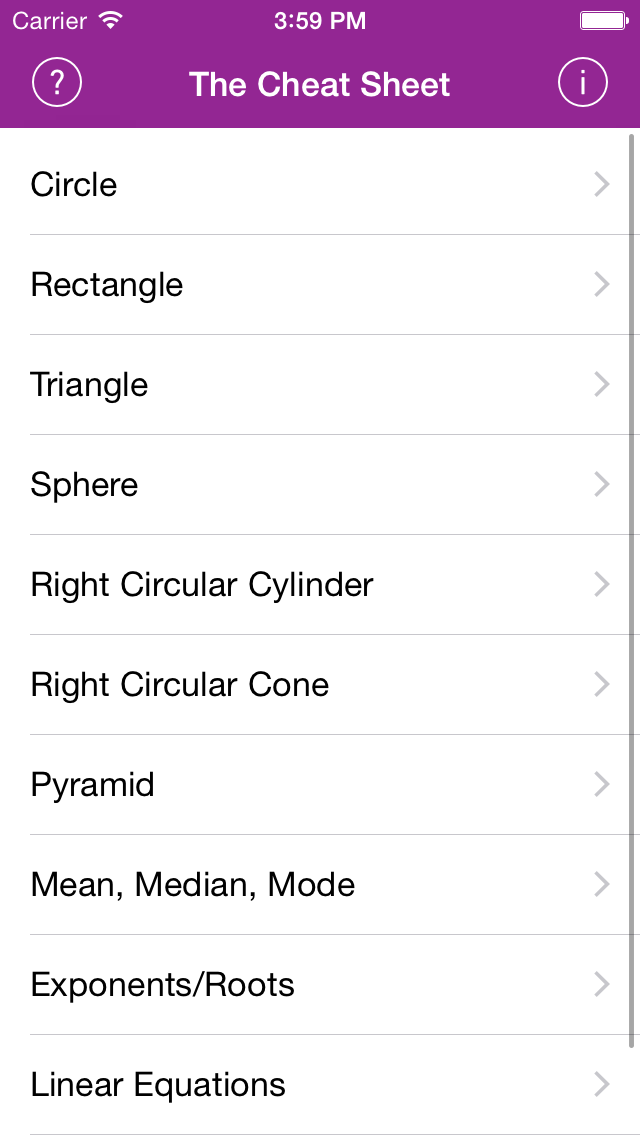Open the Sphere list item
The image size is (640, 1136).
point(320,485)
